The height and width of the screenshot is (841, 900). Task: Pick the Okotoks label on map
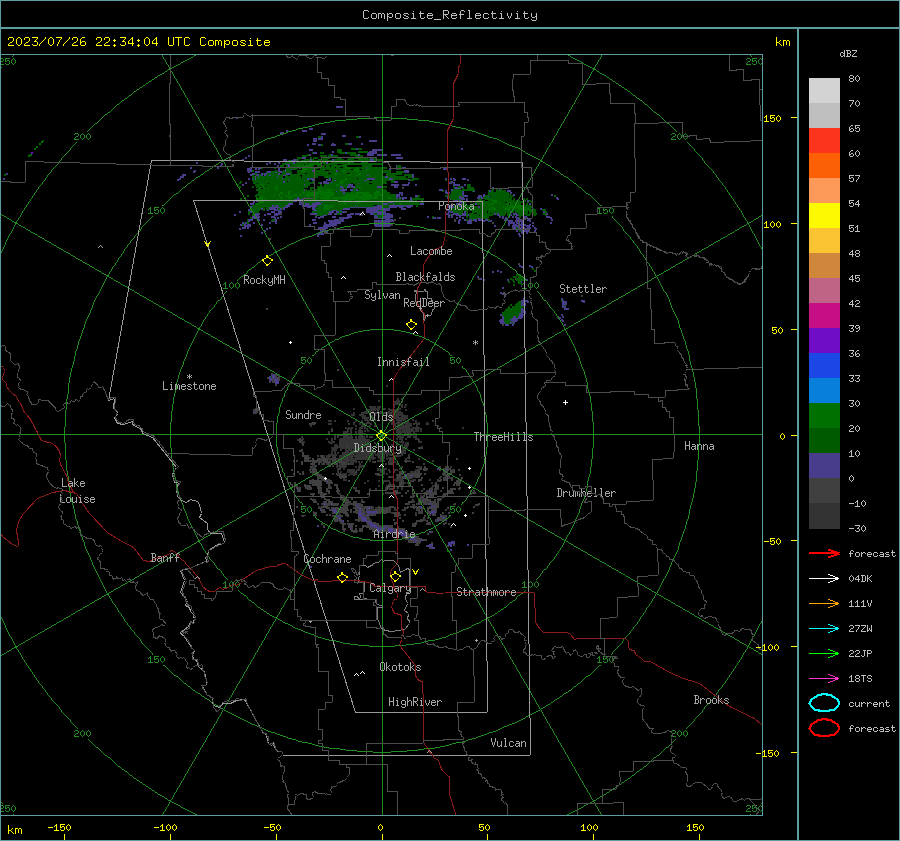click(400, 667)
